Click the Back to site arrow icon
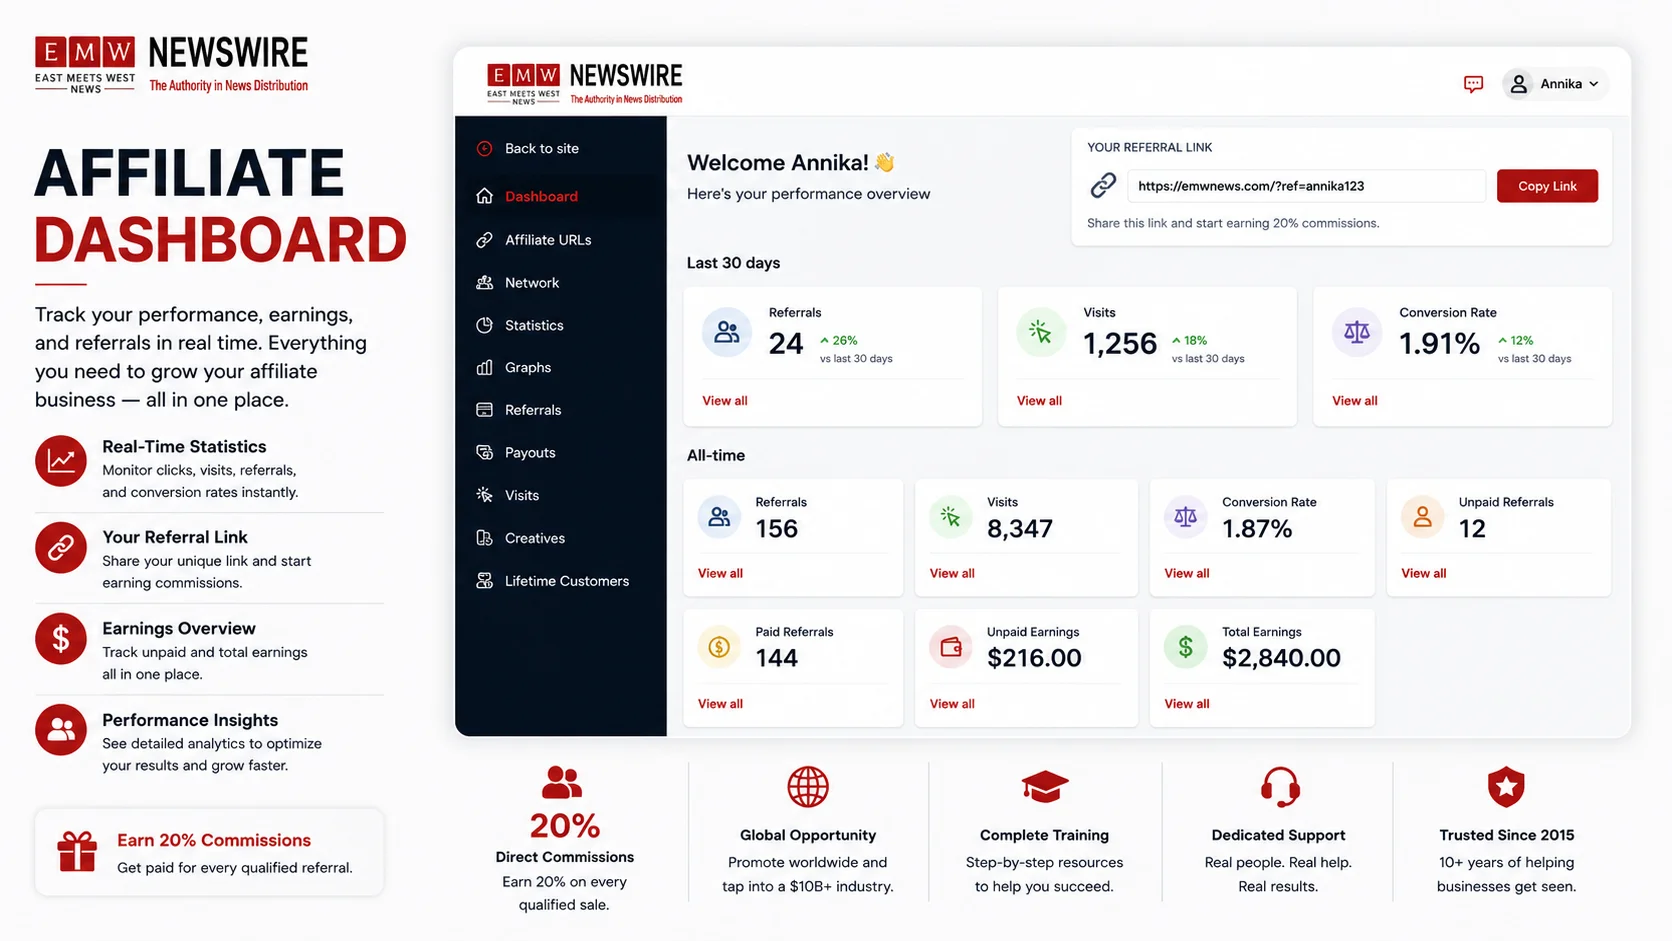The width and height of the screenshot is (1672, 941). [x=485, y=148]
